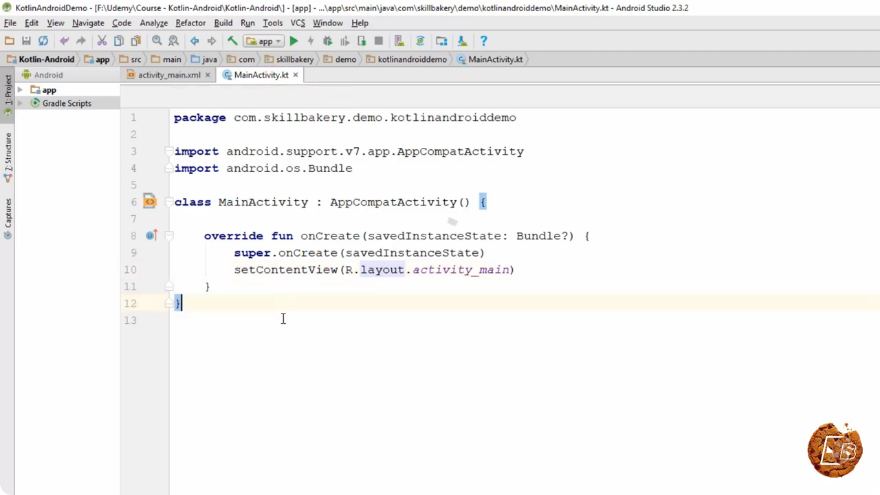Viewport: 880px width, 495px height.
Task: Open the Analyze menu
Action: (154, 23)
